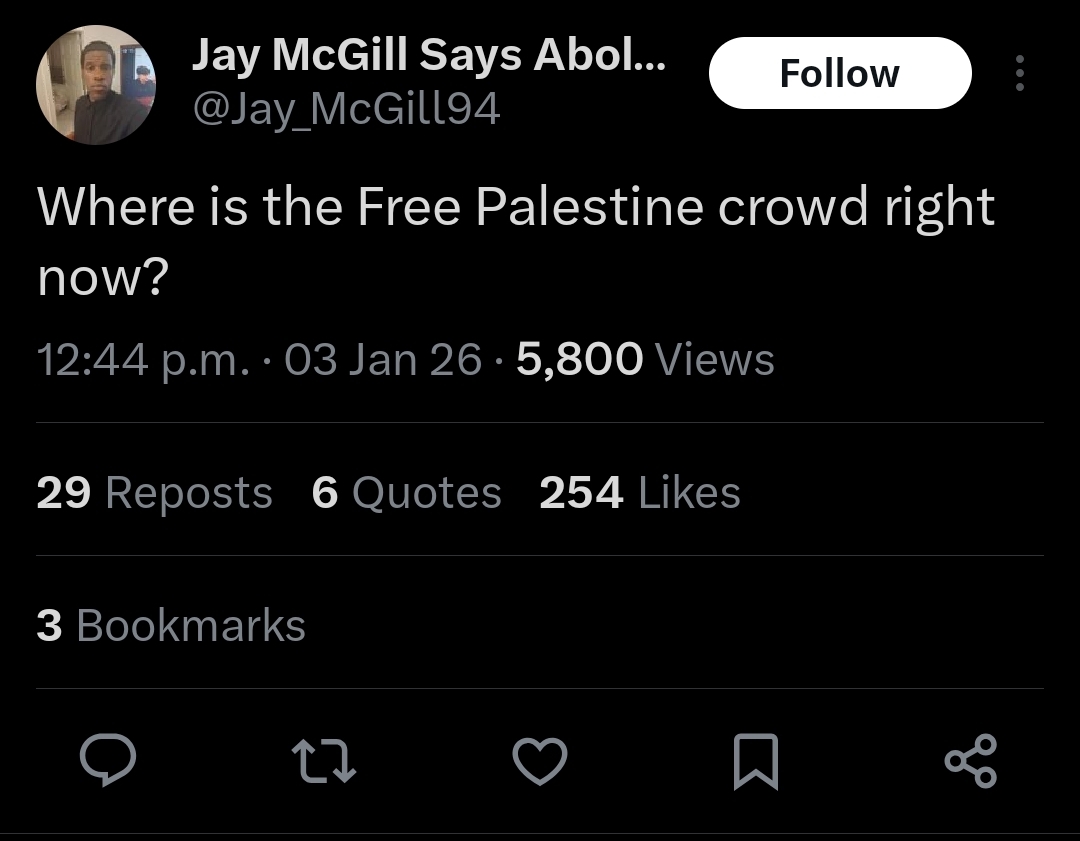Repost the tweet using the arrows icon
The width and height of the screenshot is (1080, 841).
tap(324, 760)
